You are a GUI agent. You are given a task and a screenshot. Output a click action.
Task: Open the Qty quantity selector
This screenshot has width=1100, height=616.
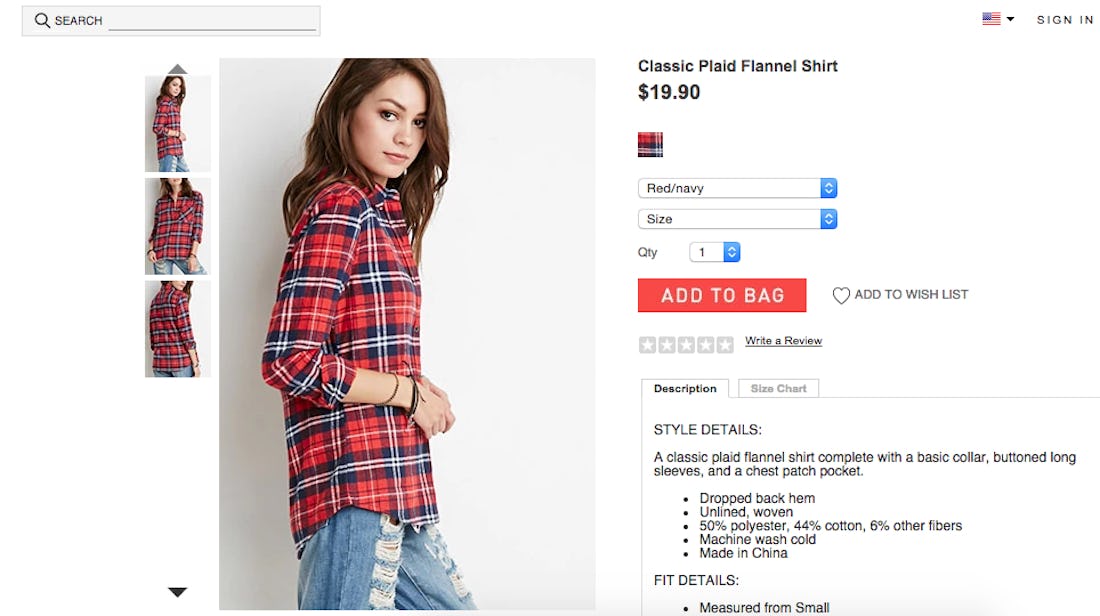tap(715, 253)
